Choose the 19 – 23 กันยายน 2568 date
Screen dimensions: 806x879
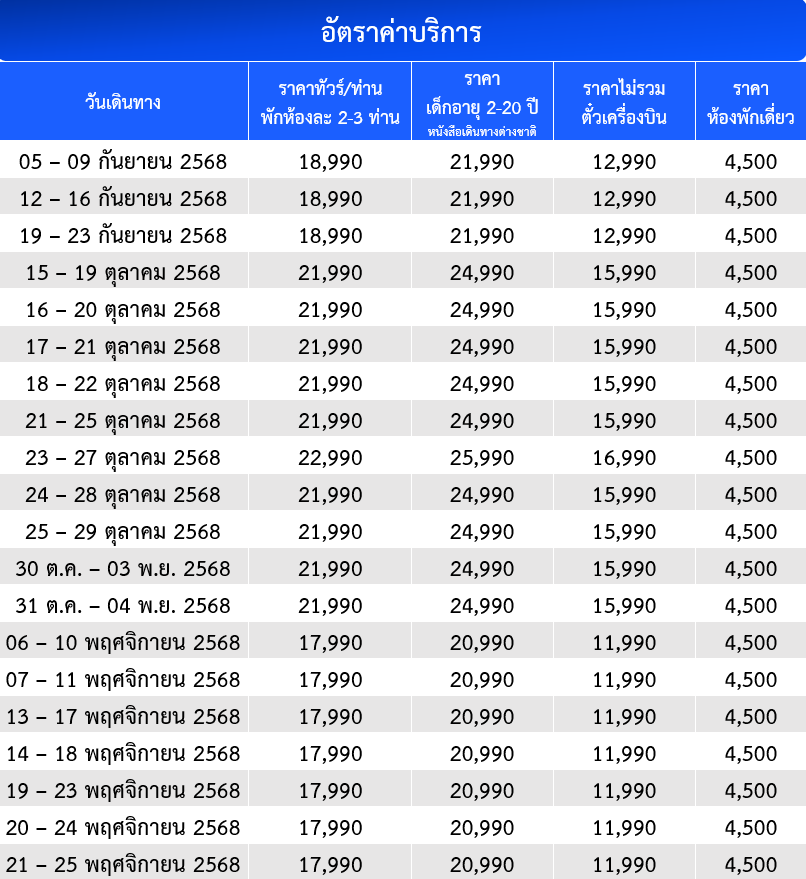click(x=123, y=236)
